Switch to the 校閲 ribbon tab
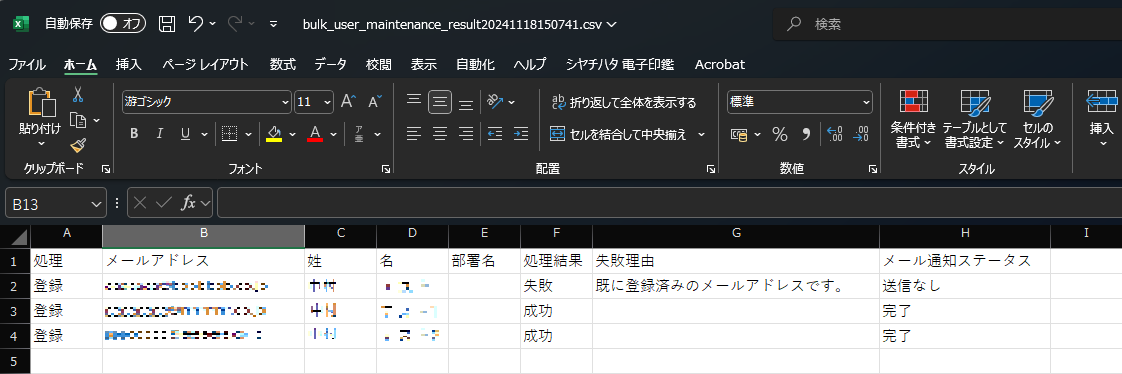1122x374 pixels. pos(379,64)
